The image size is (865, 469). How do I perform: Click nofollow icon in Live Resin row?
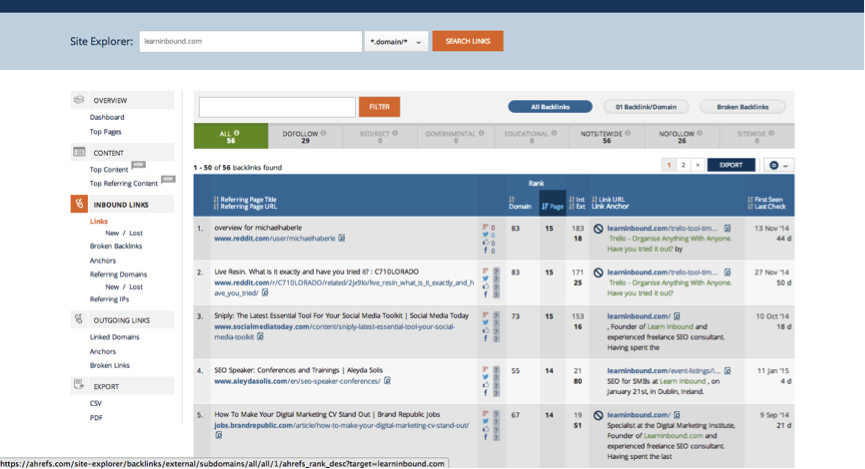tap(598, 273)
